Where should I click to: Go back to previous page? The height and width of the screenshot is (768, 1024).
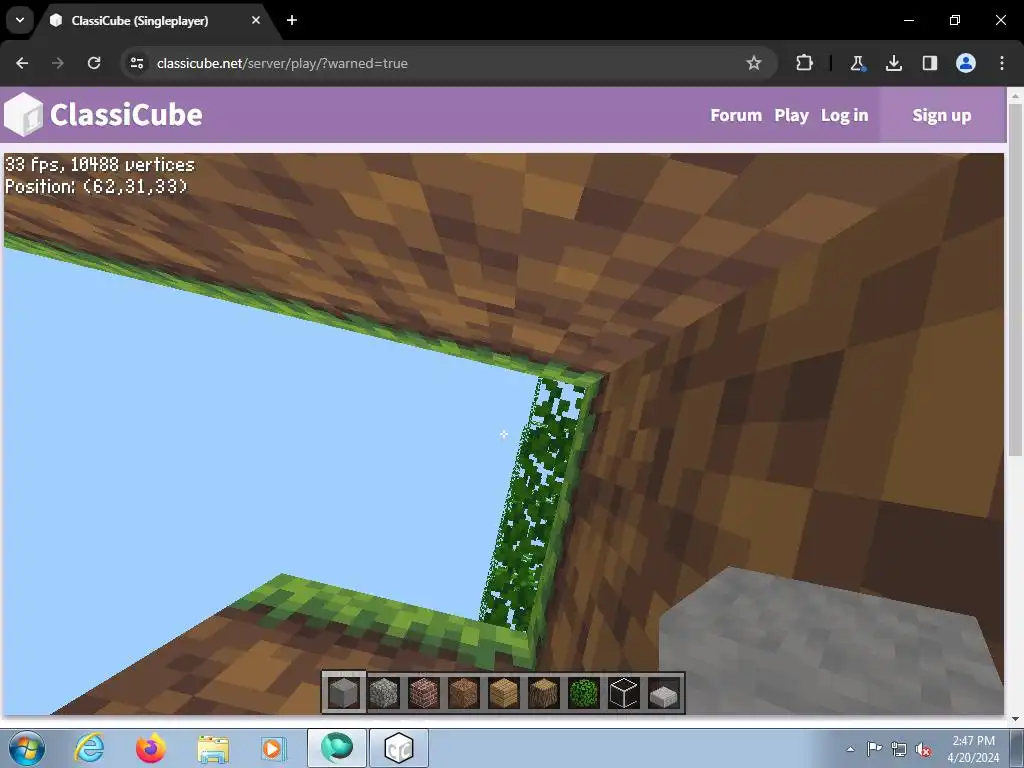(x=22, y=63)
